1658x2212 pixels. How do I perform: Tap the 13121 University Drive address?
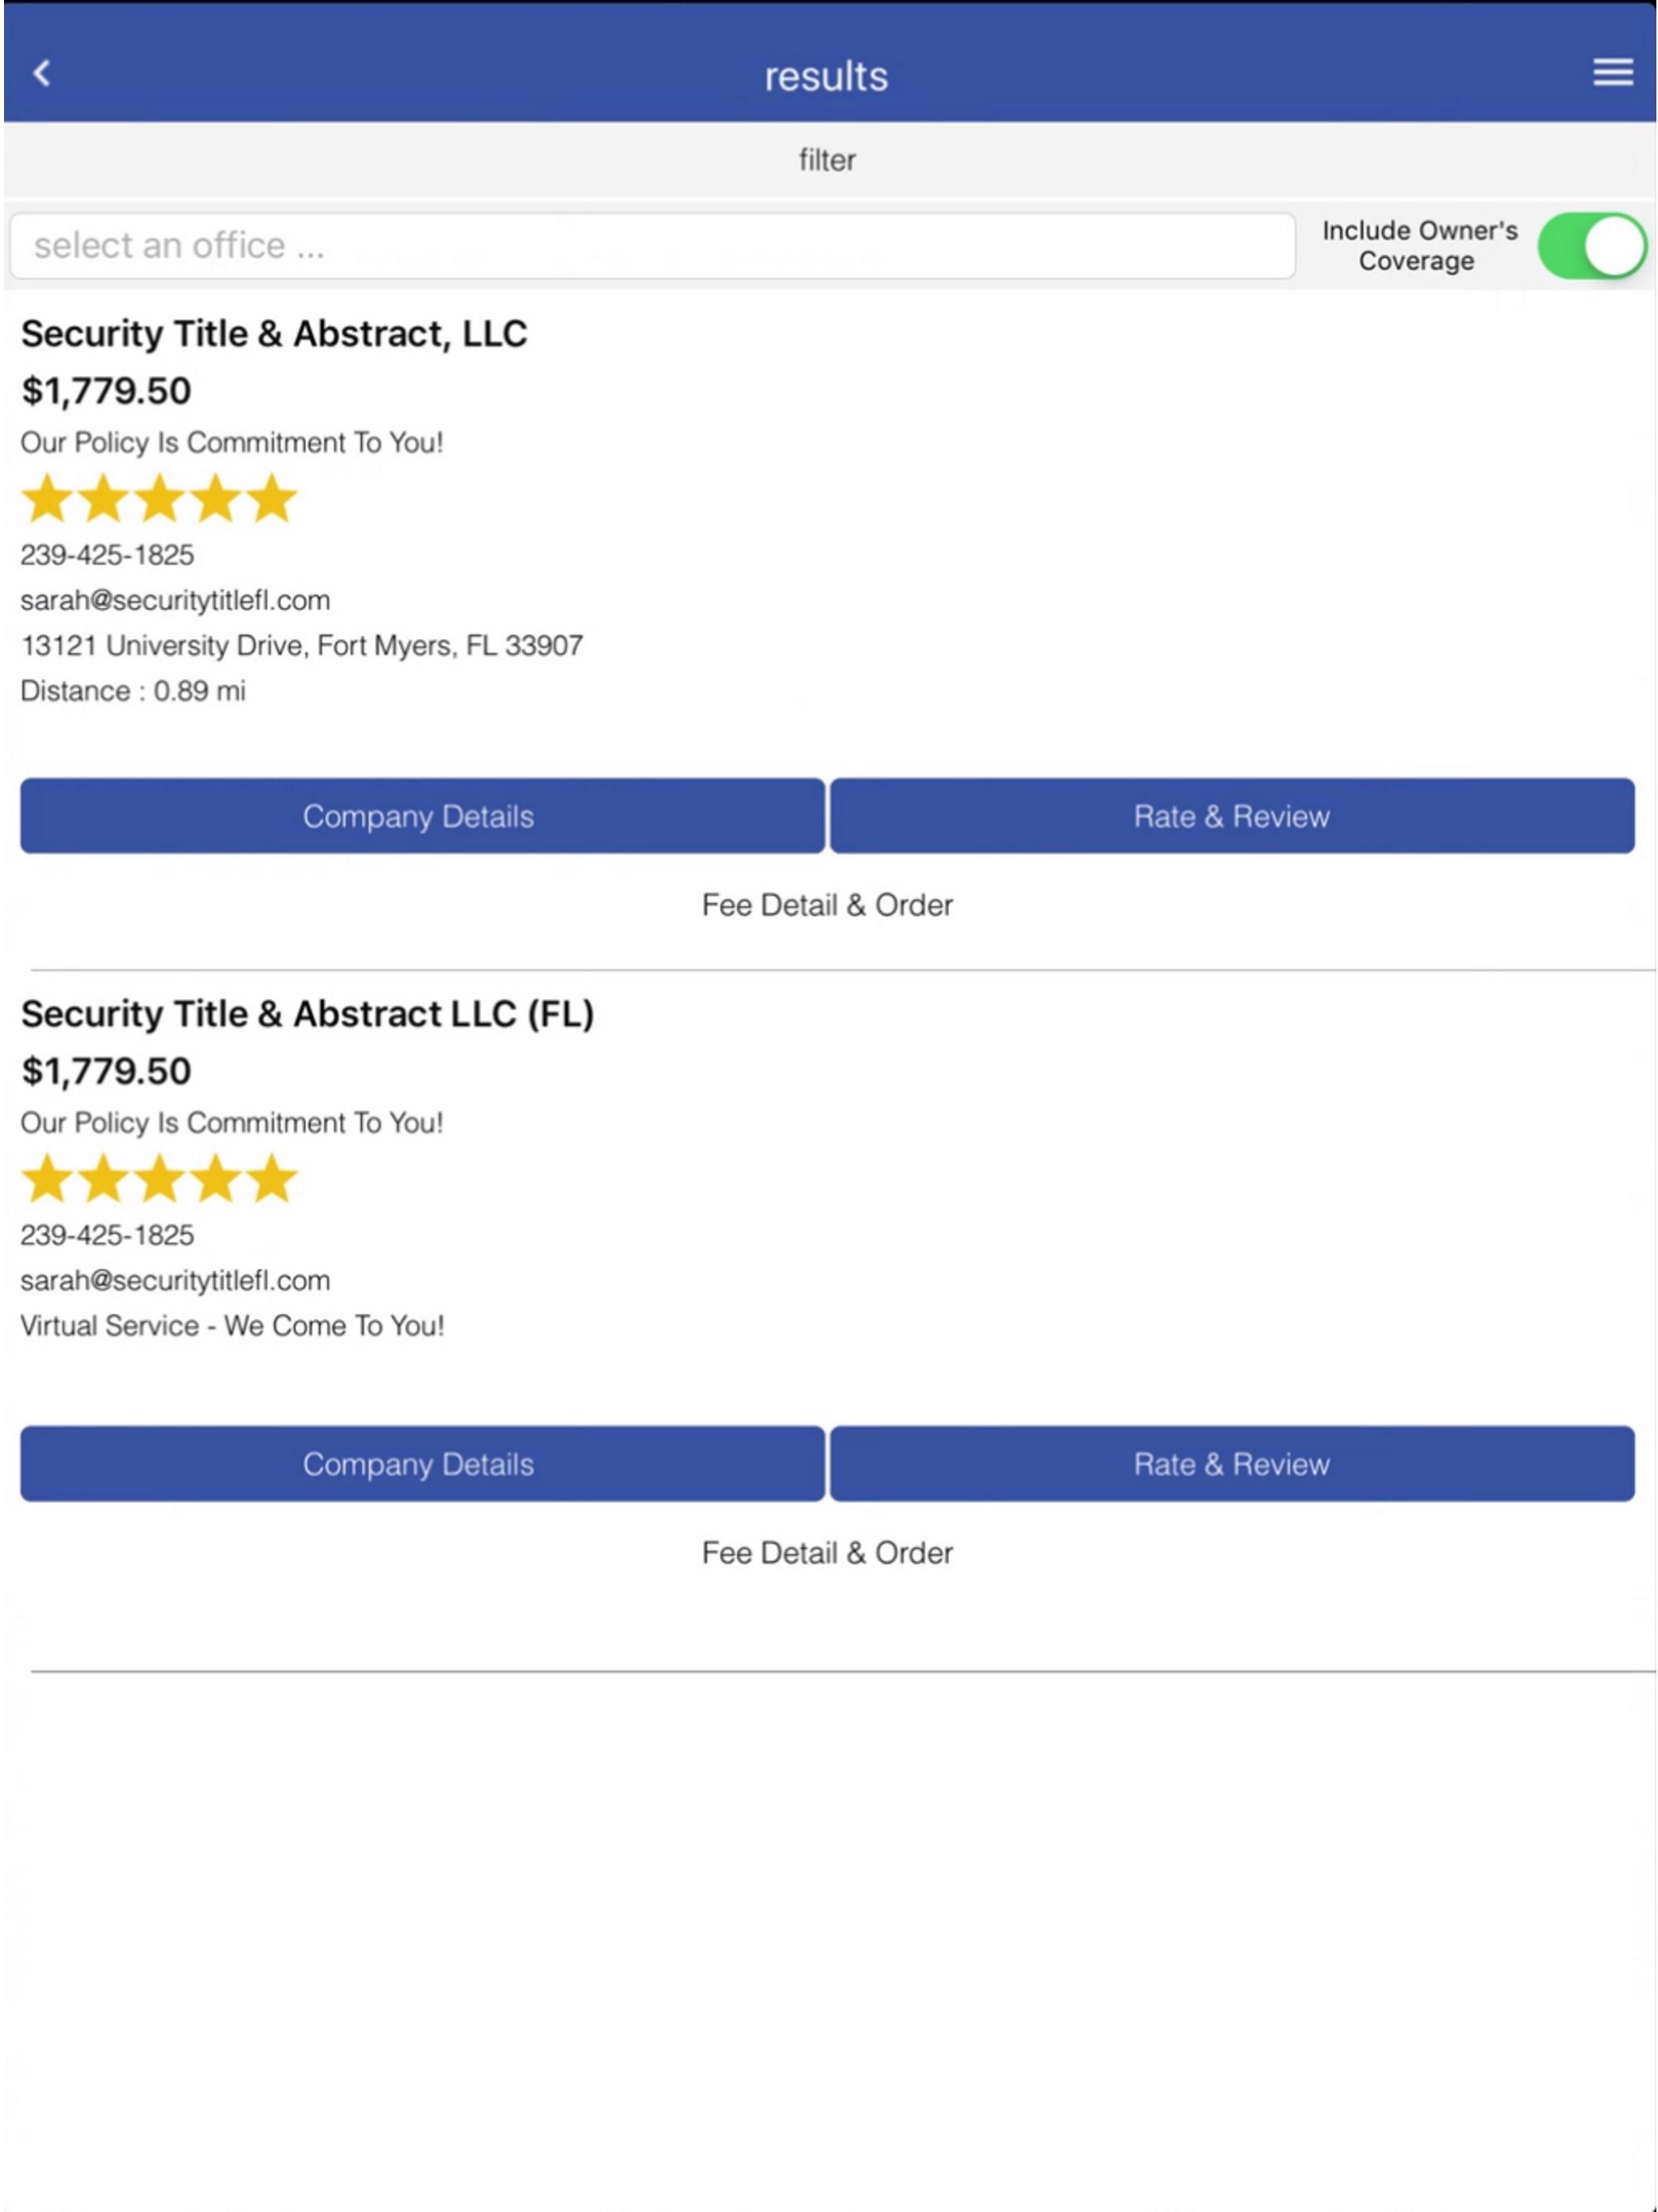click(302, 645)
